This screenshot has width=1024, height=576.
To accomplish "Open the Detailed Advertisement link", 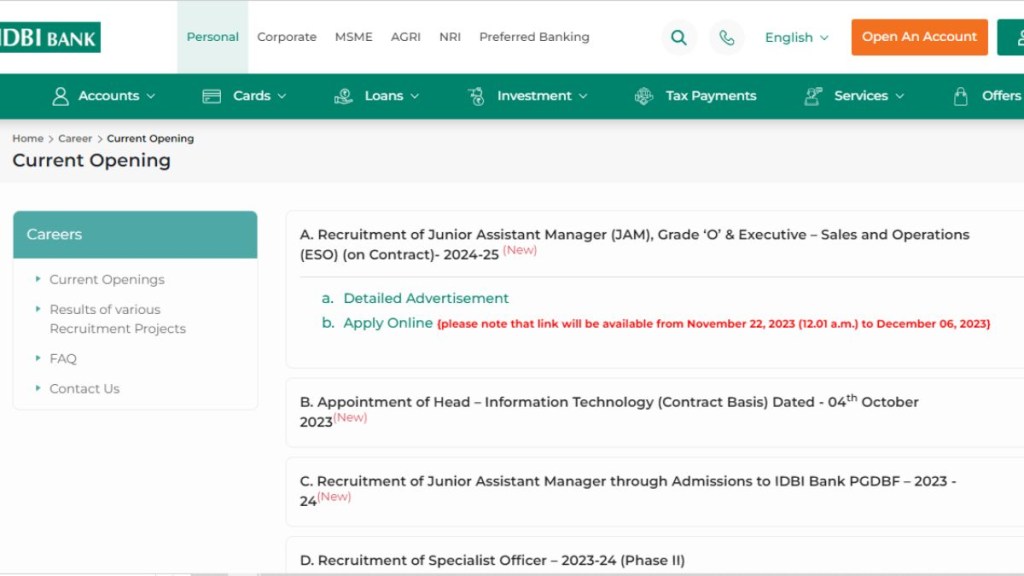I will coord(426,298).
